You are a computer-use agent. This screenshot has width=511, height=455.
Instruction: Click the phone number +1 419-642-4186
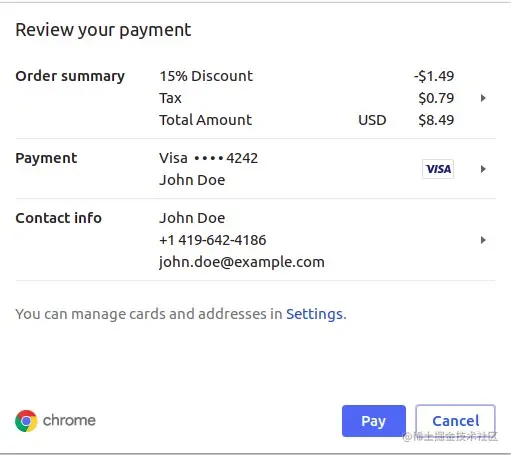213,240
